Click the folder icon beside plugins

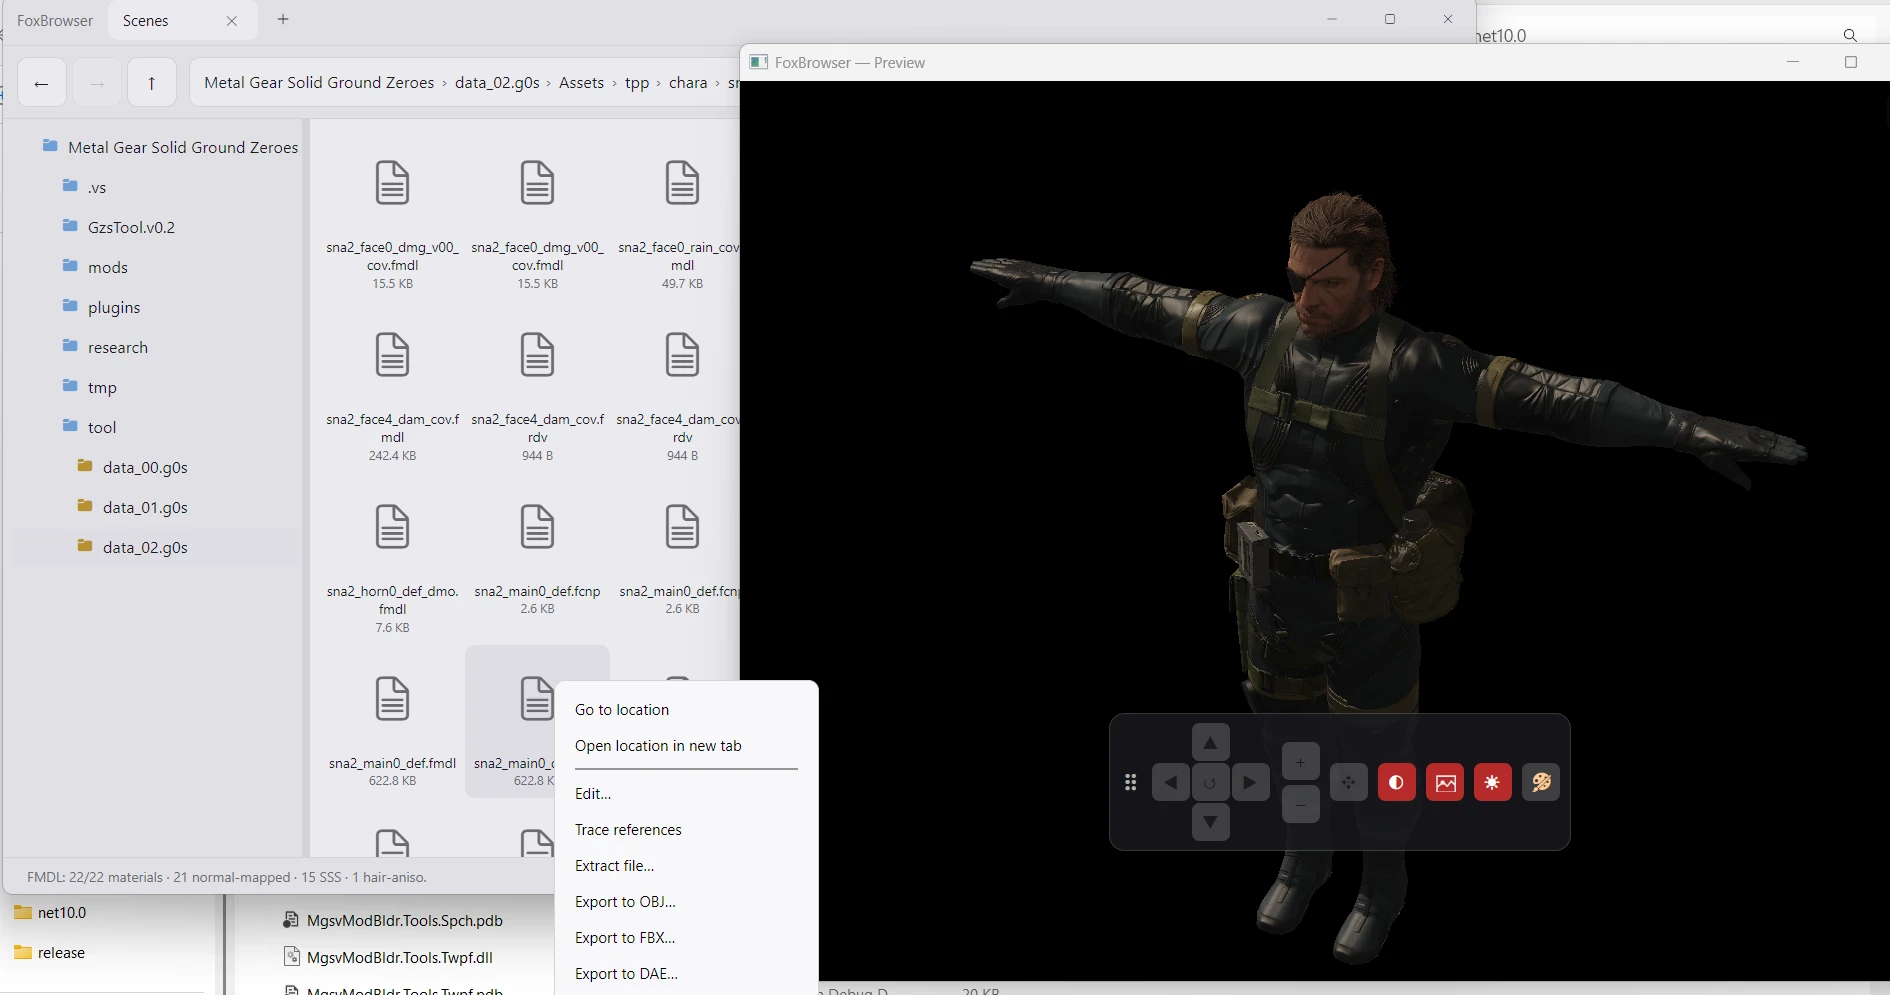(x=70, y=306)
